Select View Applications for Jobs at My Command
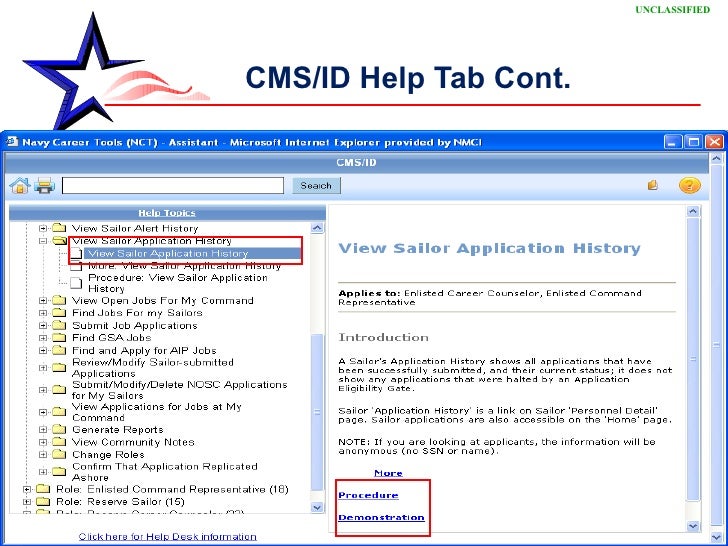The height and width of the screenshot is (546, 728). point(157,412)
